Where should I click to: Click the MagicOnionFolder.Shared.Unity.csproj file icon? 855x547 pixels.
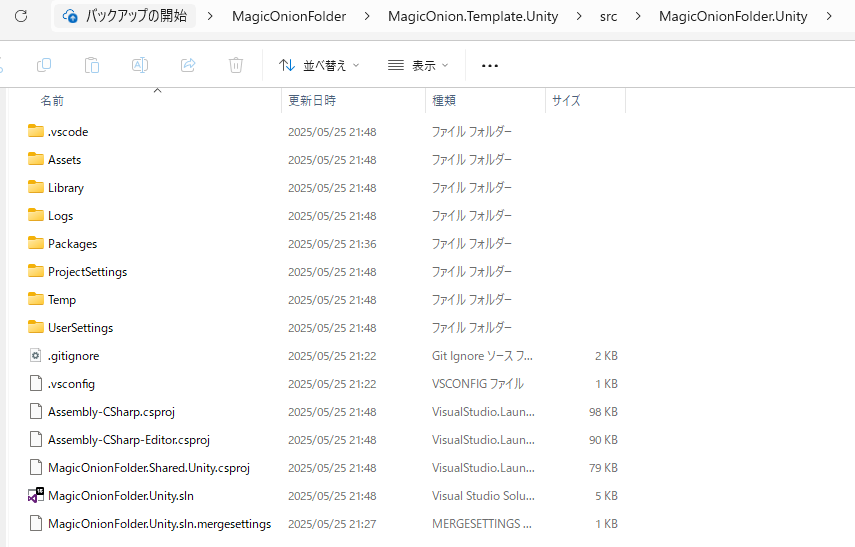tap(35, 467)
